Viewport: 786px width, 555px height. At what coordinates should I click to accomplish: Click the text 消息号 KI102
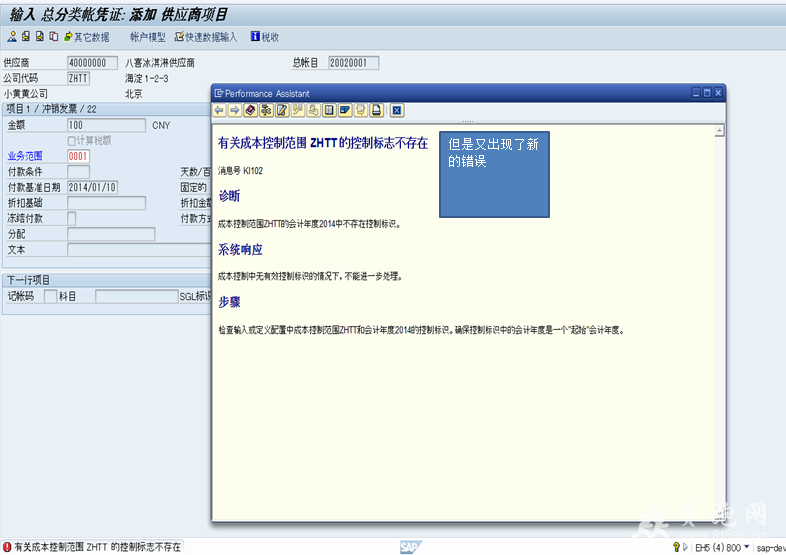point(240,171)
